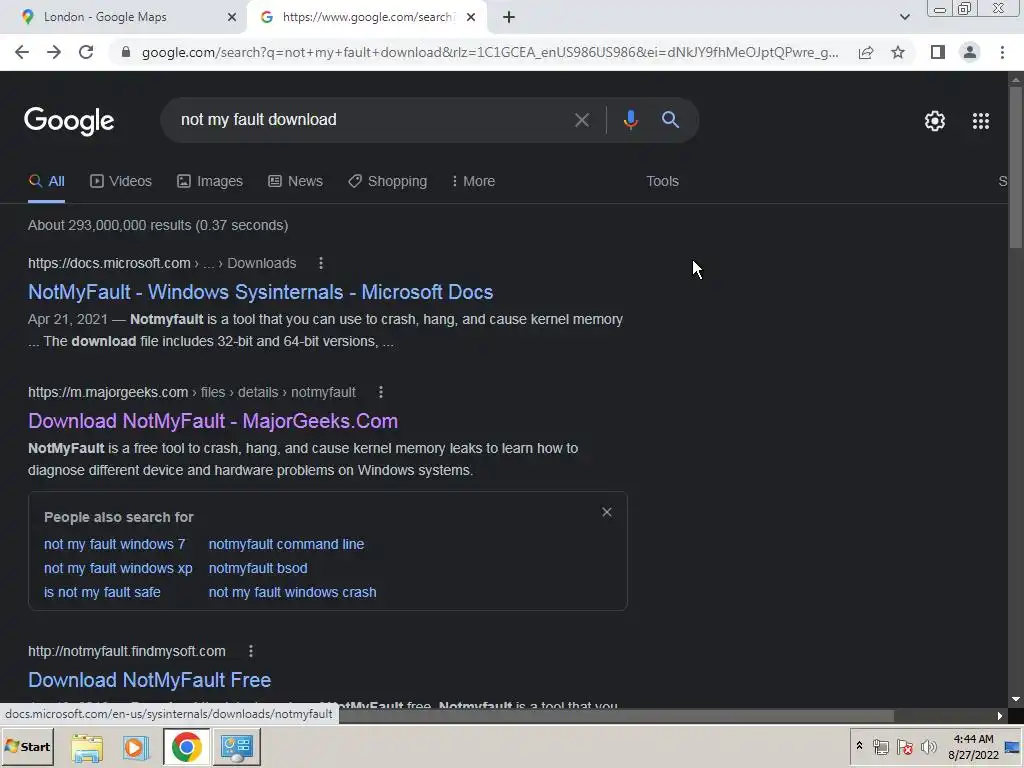Click the taskbar clock showing 4:44 AM
Image resolution: width=1024 pixels, height=768 pixels.
pyautogui.click(x=973, y=747)
